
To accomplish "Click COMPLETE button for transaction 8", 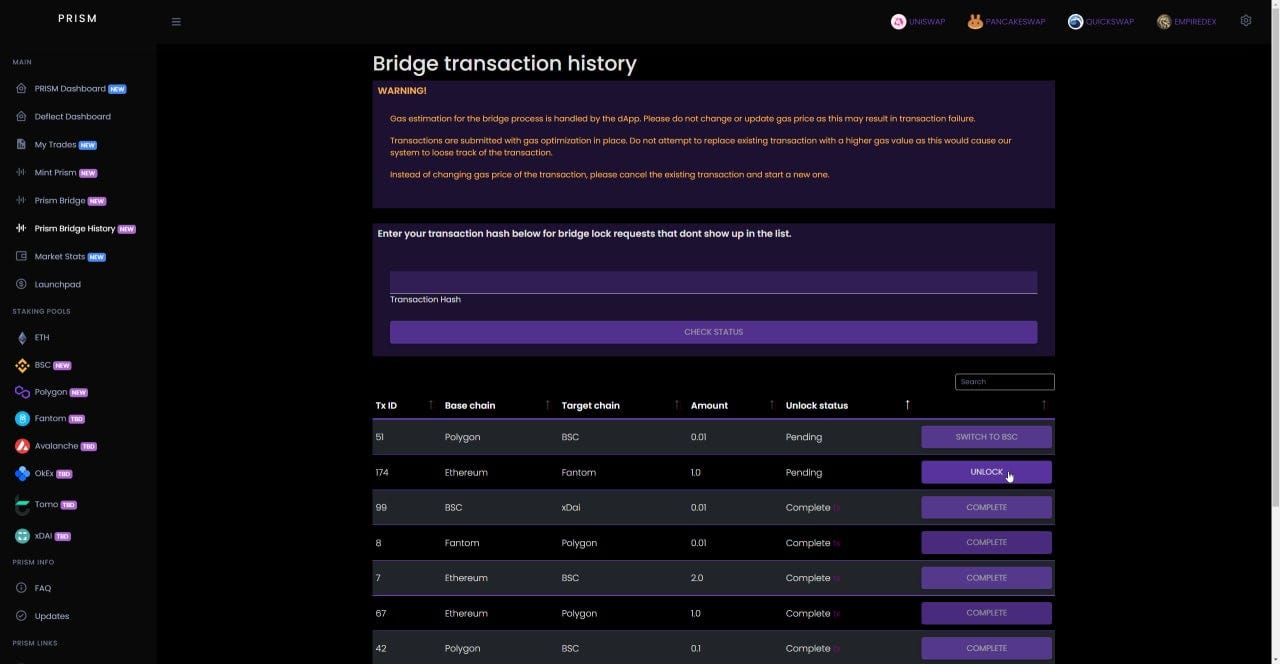I will [x=986, y=542].
